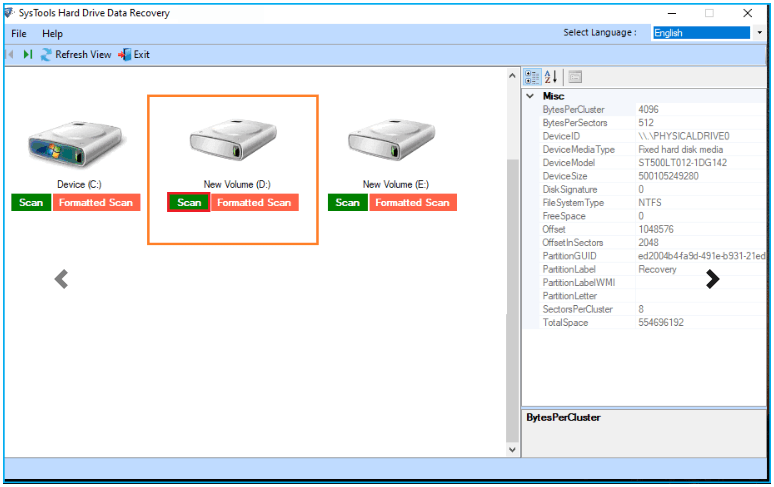Click the previous navigation arrow in the toolbar
This screenshot has height=487, width=774.
[x=10, y=54]
